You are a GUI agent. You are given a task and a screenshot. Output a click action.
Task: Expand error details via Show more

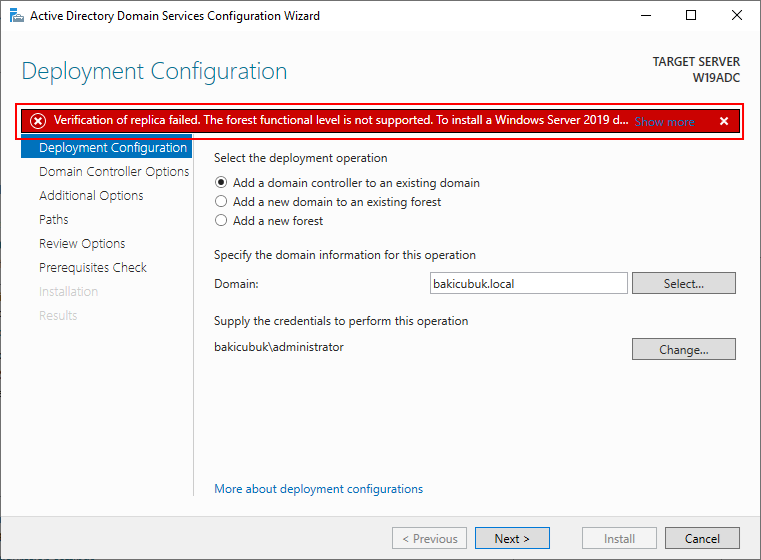[x=664, y=121]
